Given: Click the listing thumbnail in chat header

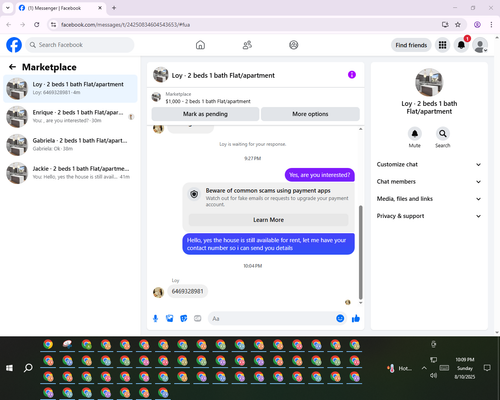Looking at the screenshot, I should 161,75.
